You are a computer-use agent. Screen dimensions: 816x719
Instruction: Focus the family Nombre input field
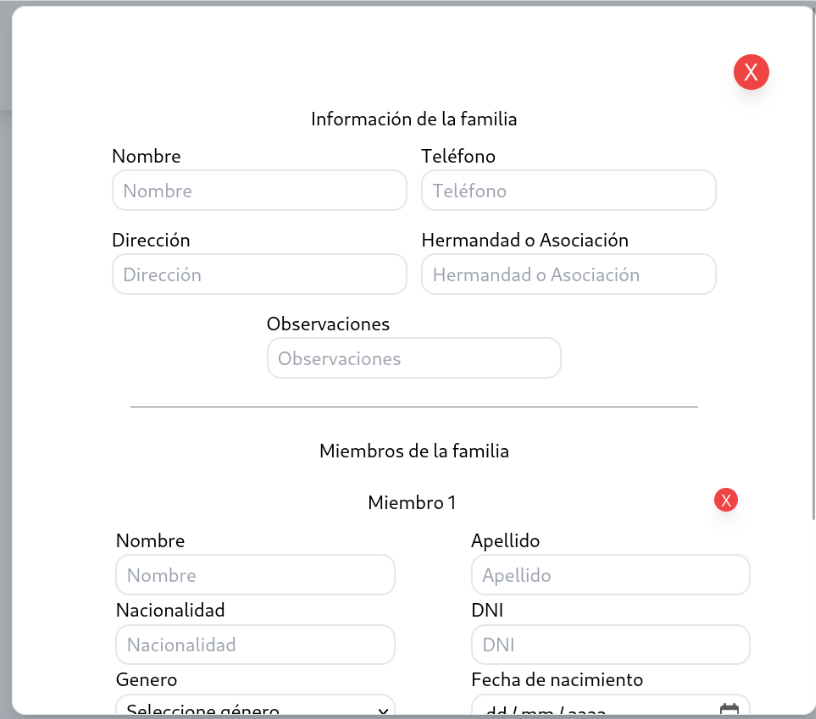coord(260,190)
